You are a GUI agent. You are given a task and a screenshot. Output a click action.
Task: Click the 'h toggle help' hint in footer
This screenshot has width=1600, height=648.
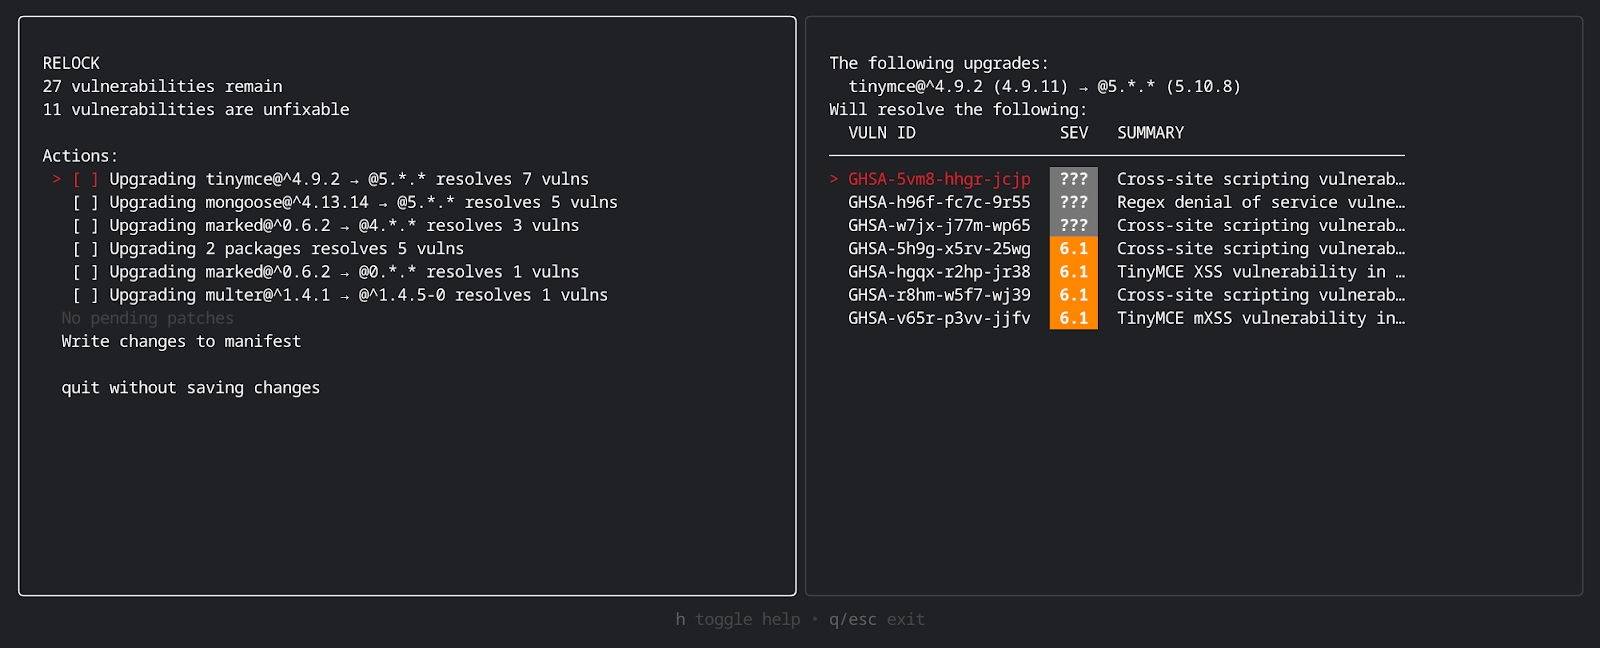[738, 619]
